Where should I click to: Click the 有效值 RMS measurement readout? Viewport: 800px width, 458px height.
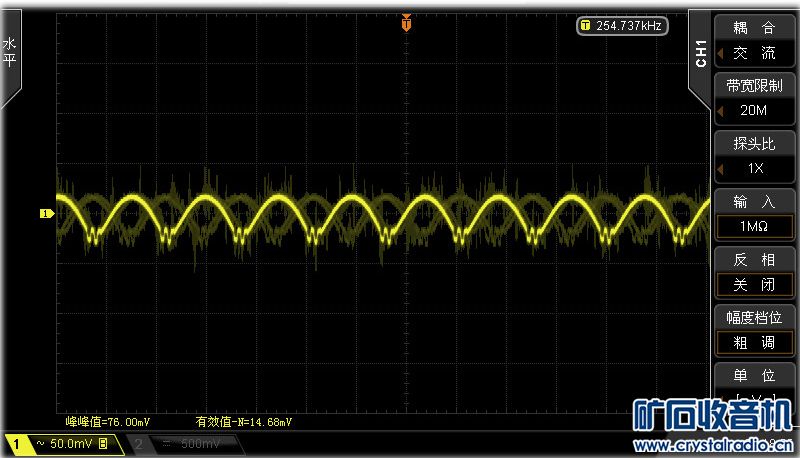pyautogui.click(x=243, y=422)
